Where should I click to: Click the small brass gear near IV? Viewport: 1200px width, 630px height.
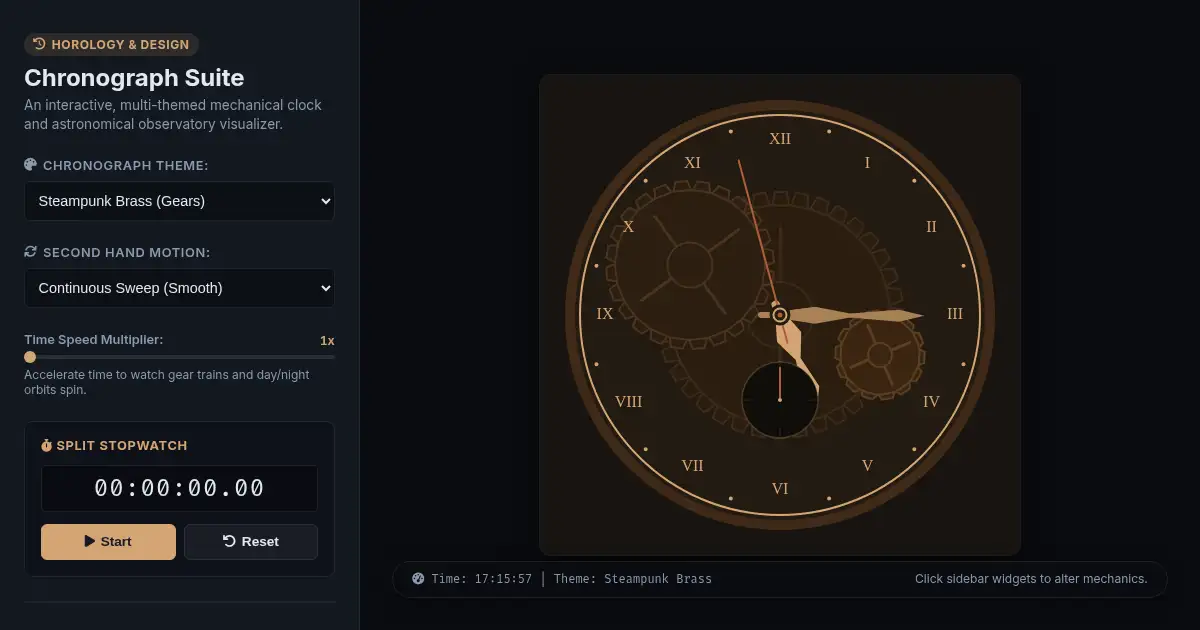(x=879, y=354)
